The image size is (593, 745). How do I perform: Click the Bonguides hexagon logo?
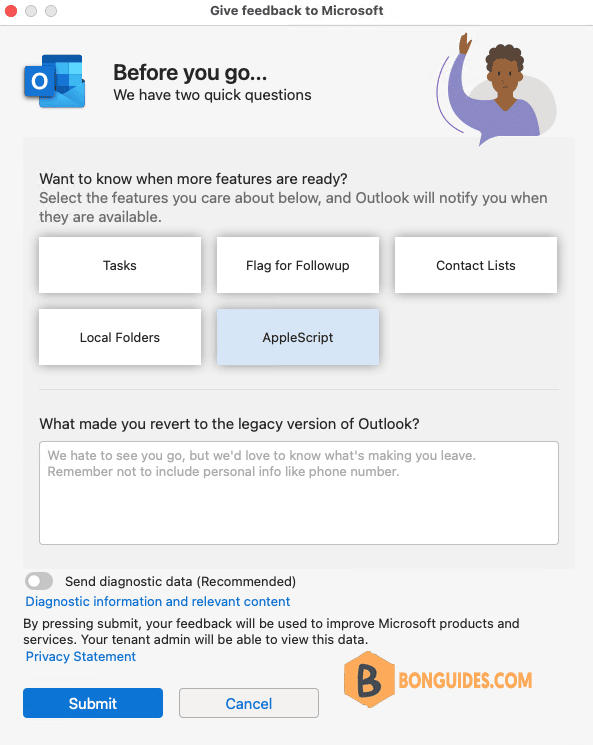coord(369,679)
